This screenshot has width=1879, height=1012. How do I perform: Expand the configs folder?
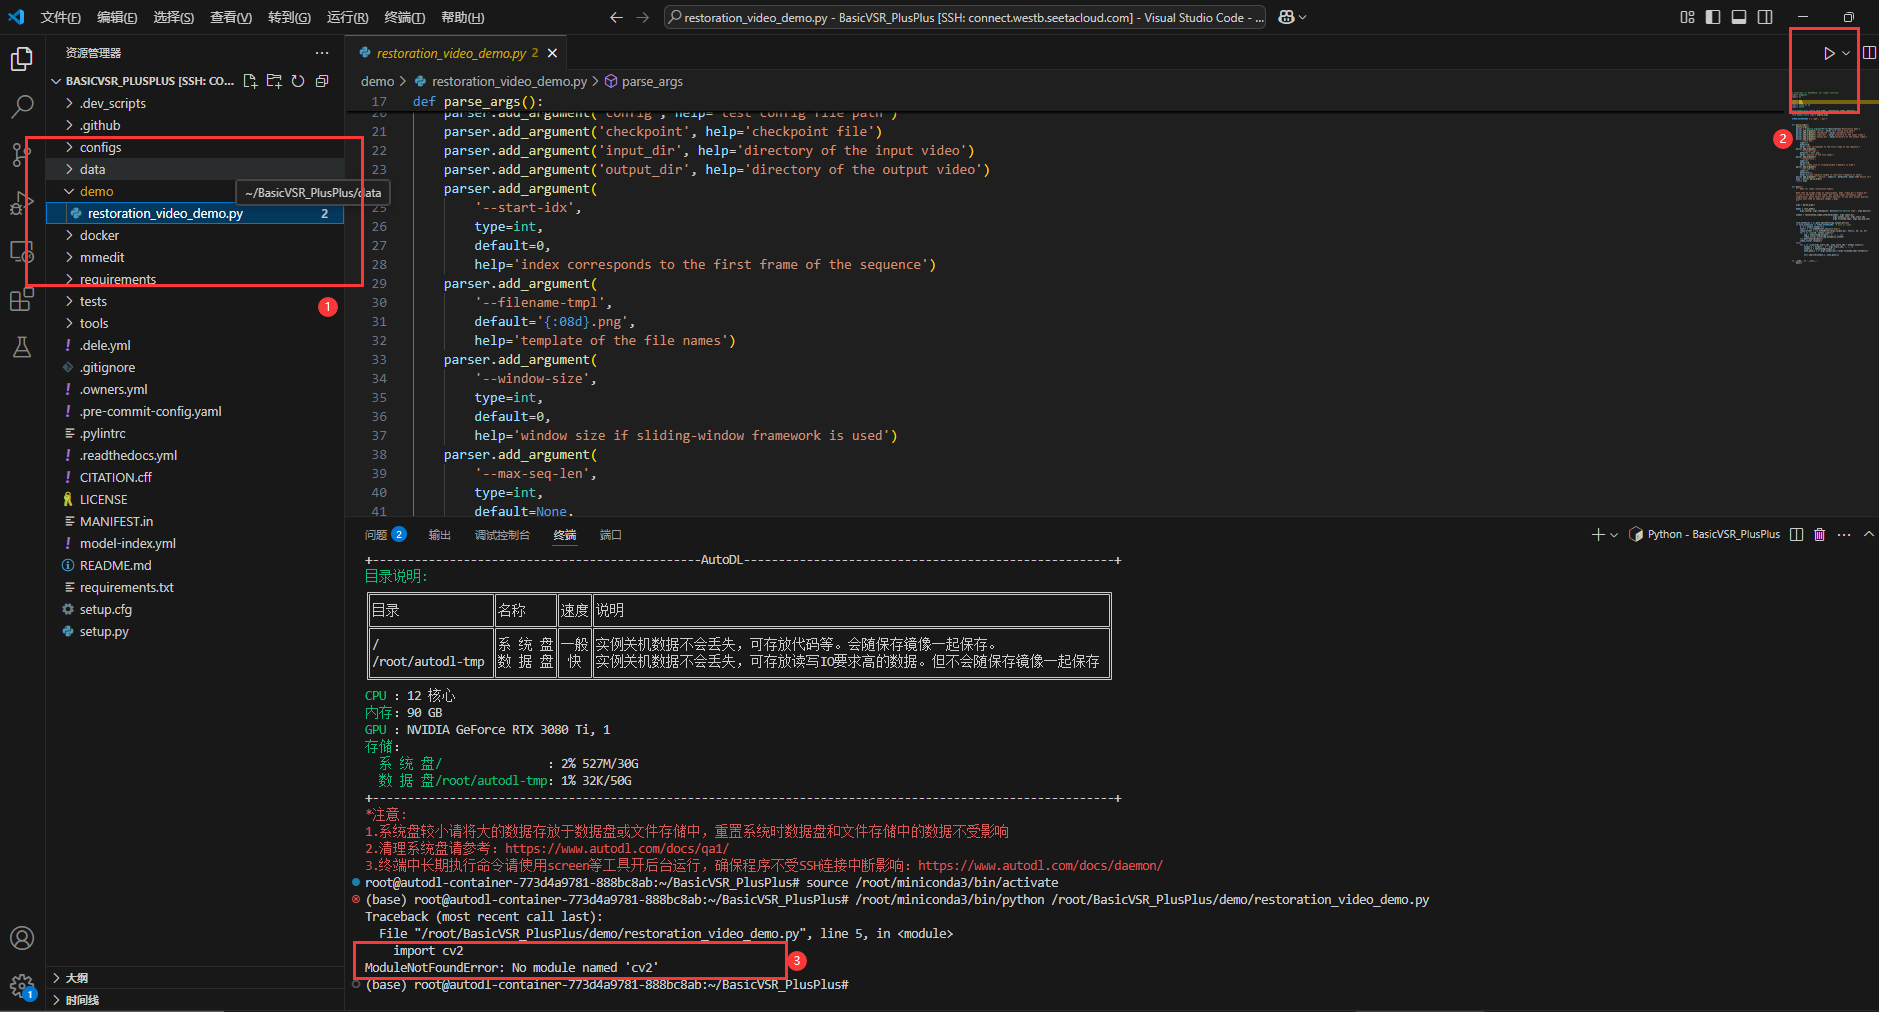100,147
